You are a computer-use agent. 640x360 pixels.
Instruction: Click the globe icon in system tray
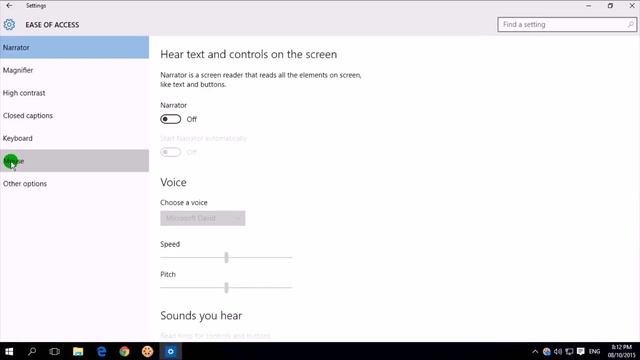(547, 351)
